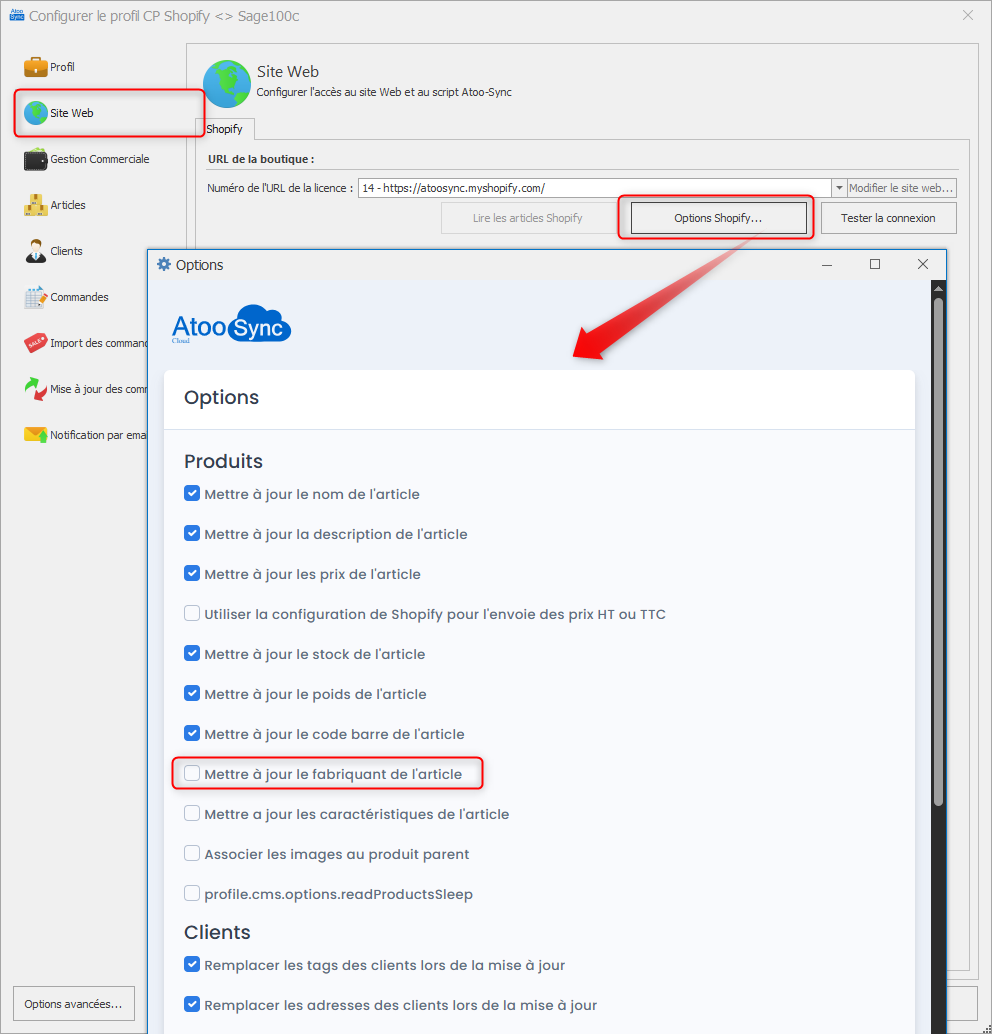Viewport: 992px width, 1034px height.
Task: Select the Profil label in sidebar
Action: [63, 67]
